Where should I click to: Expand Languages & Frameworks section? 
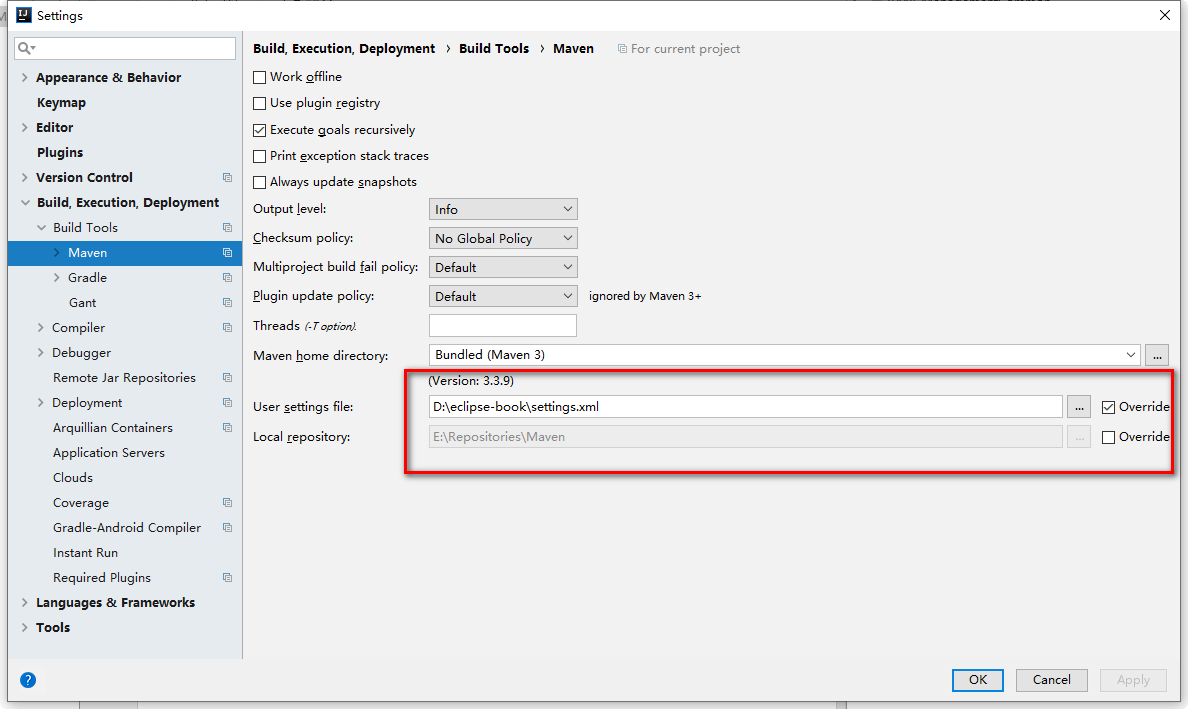click(24, 602)
